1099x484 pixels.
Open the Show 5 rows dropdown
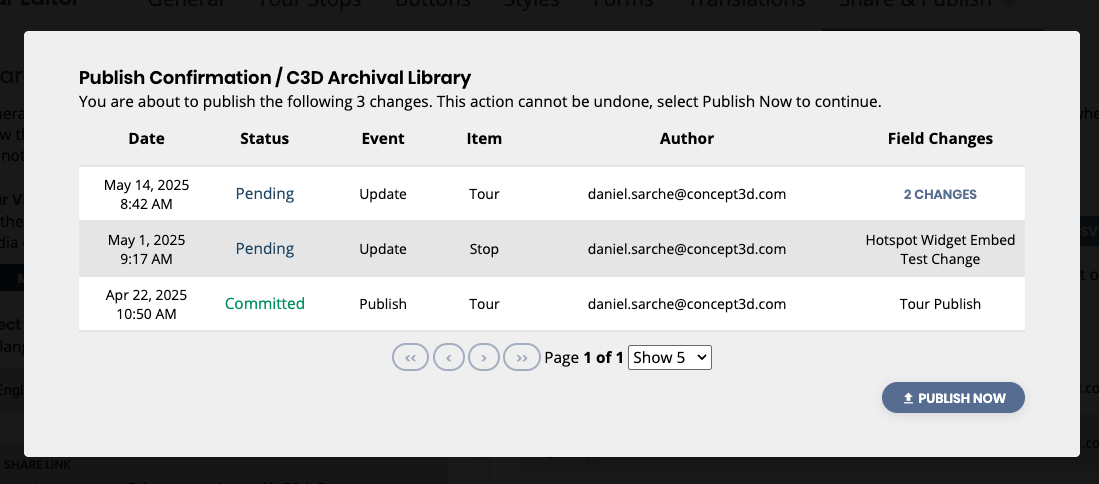point(669,357)
